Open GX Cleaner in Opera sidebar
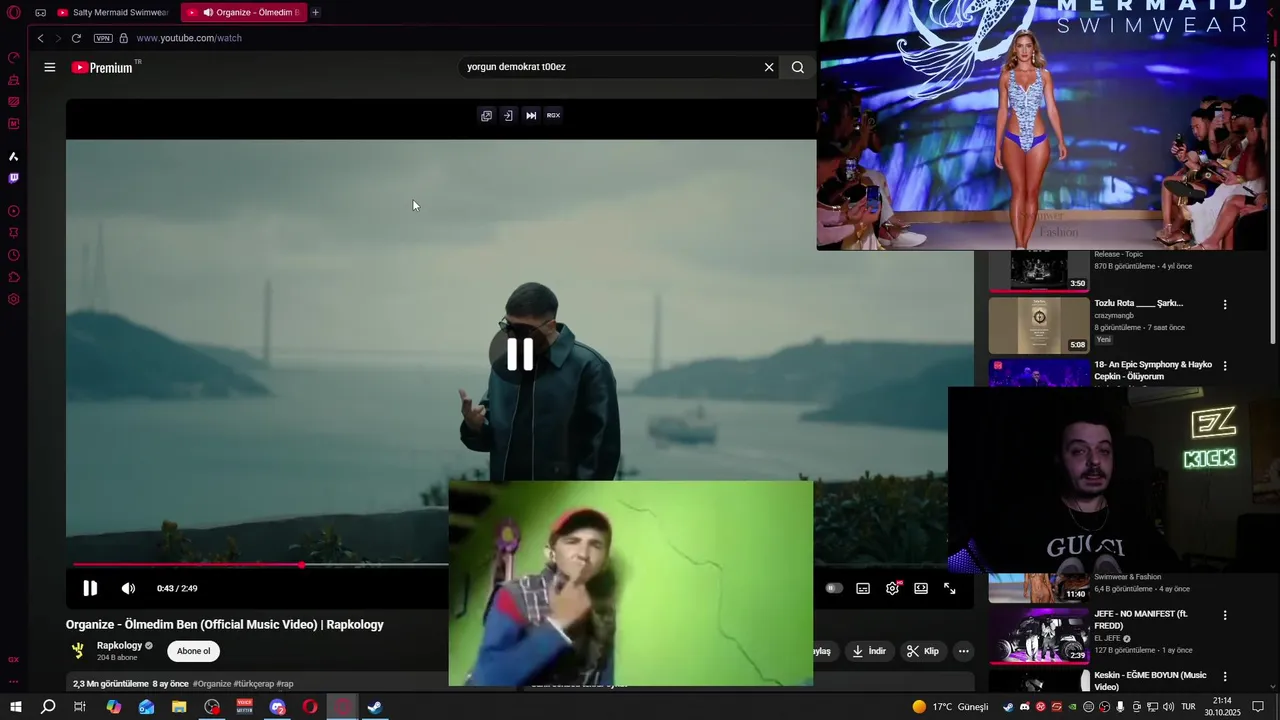 coord(14,80)
